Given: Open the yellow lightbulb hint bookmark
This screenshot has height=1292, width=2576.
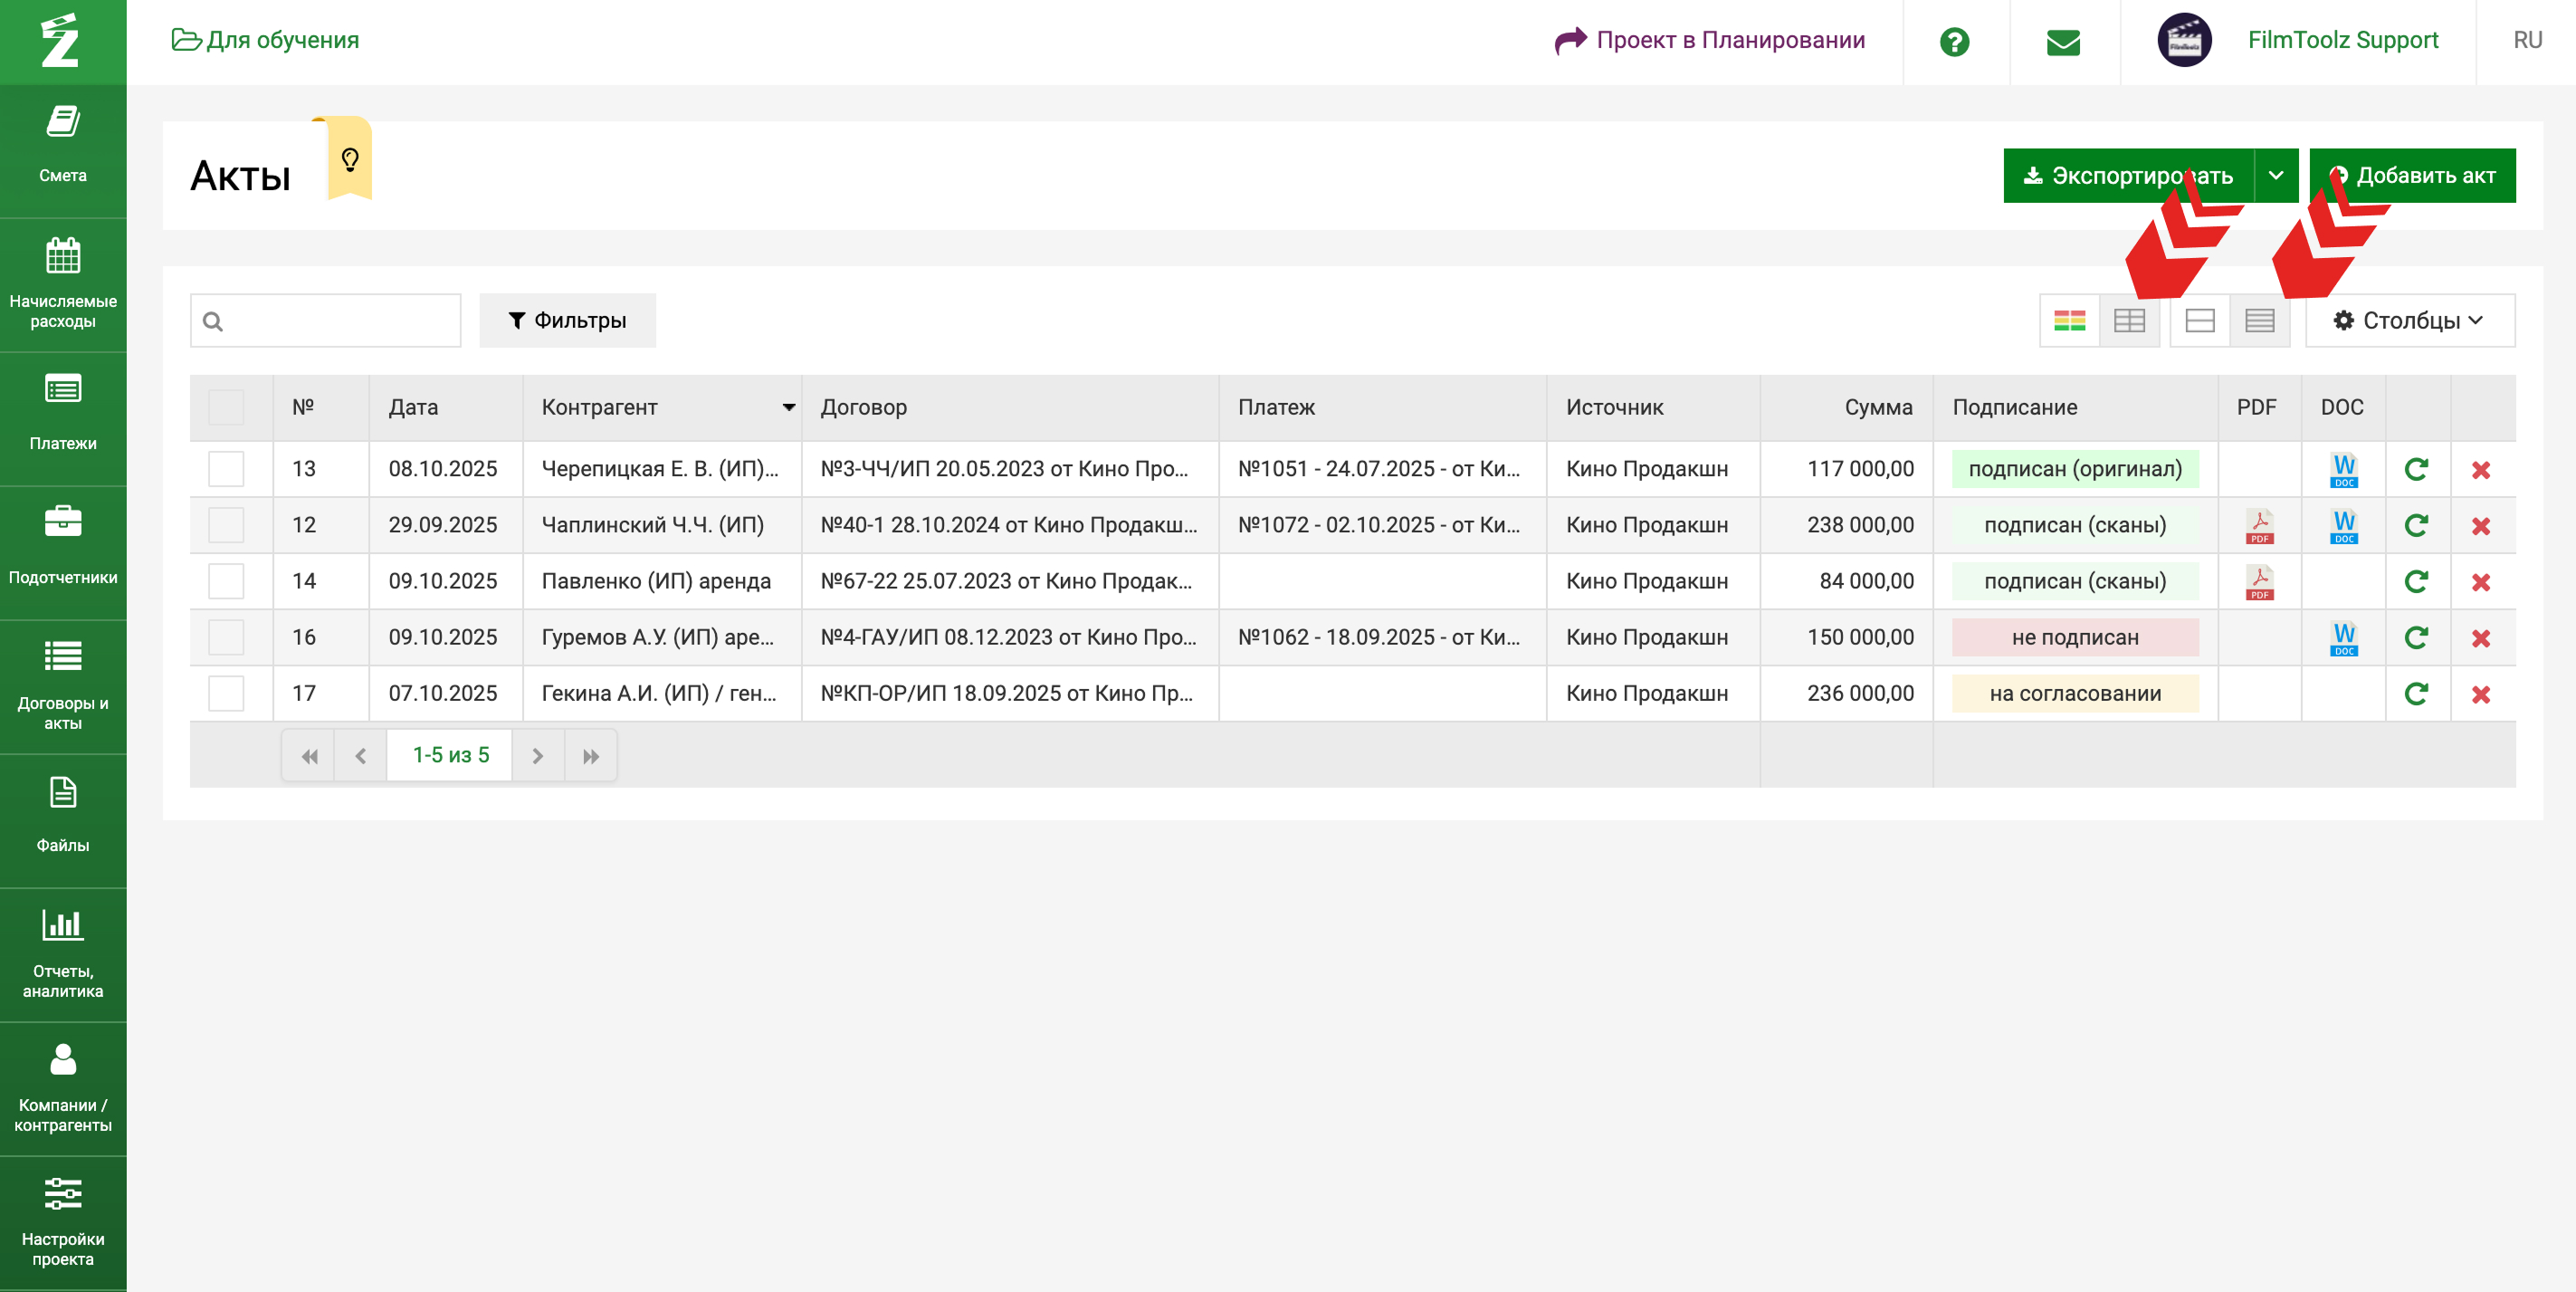Looking at the screenshot, I should pyautogui.click(x=350, y=160).
